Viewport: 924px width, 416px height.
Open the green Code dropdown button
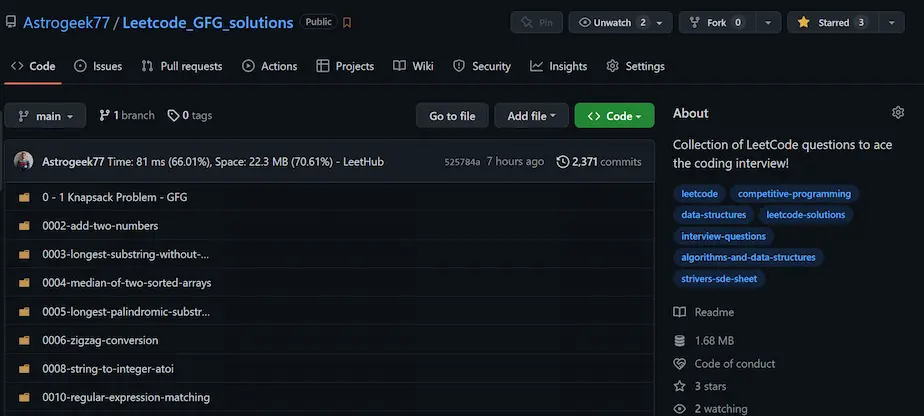tap(614, 115)
